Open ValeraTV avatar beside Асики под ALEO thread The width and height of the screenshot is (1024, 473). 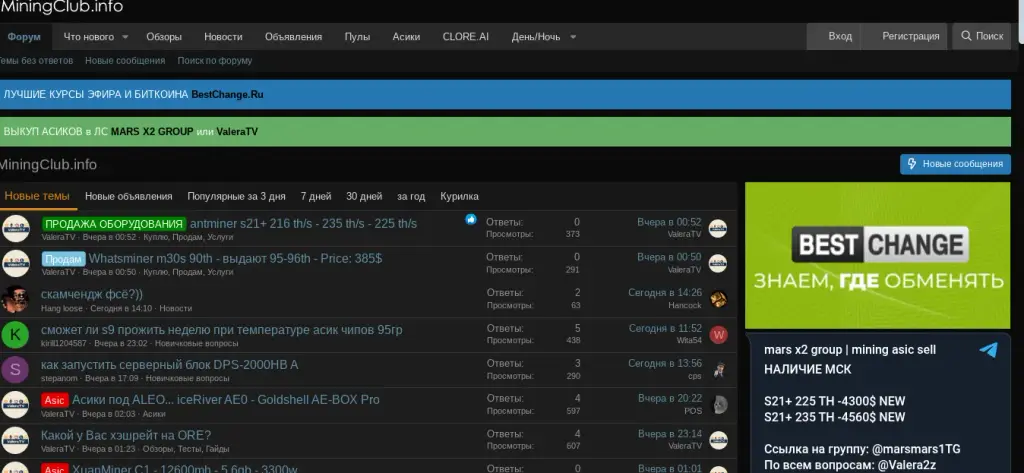(x=15, y=405)
